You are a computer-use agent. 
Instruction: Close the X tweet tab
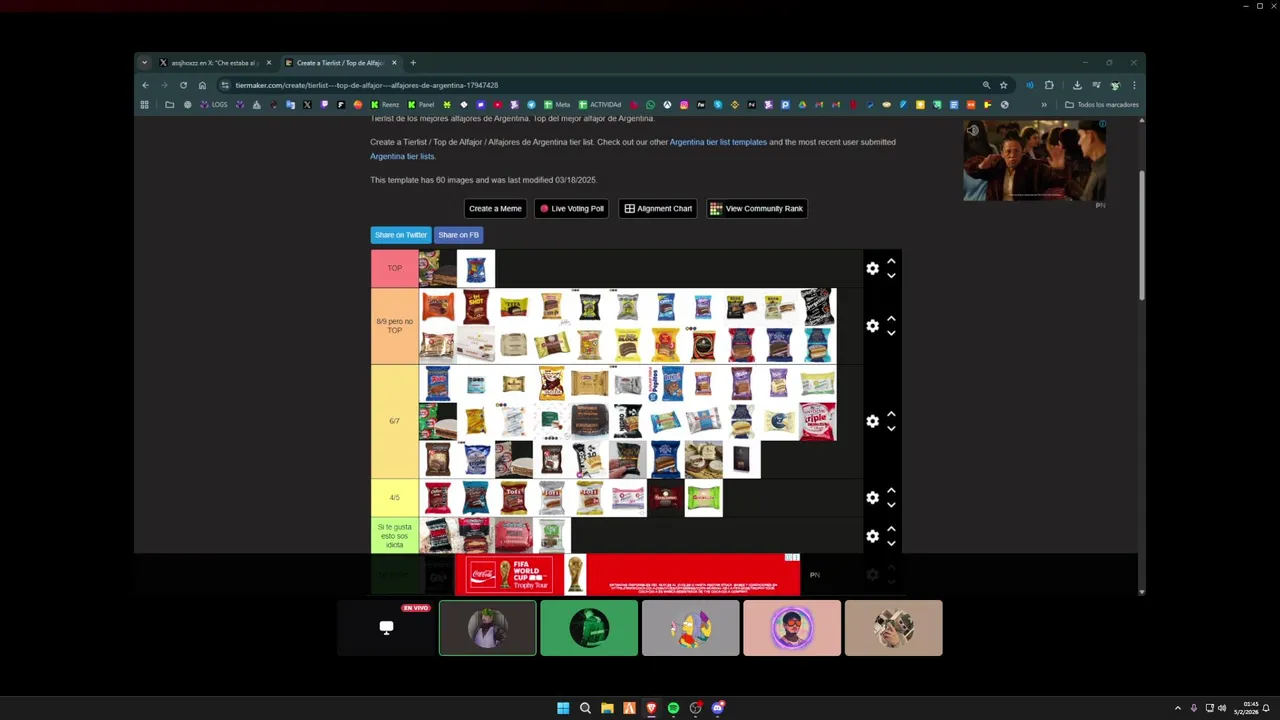[268, 63]
